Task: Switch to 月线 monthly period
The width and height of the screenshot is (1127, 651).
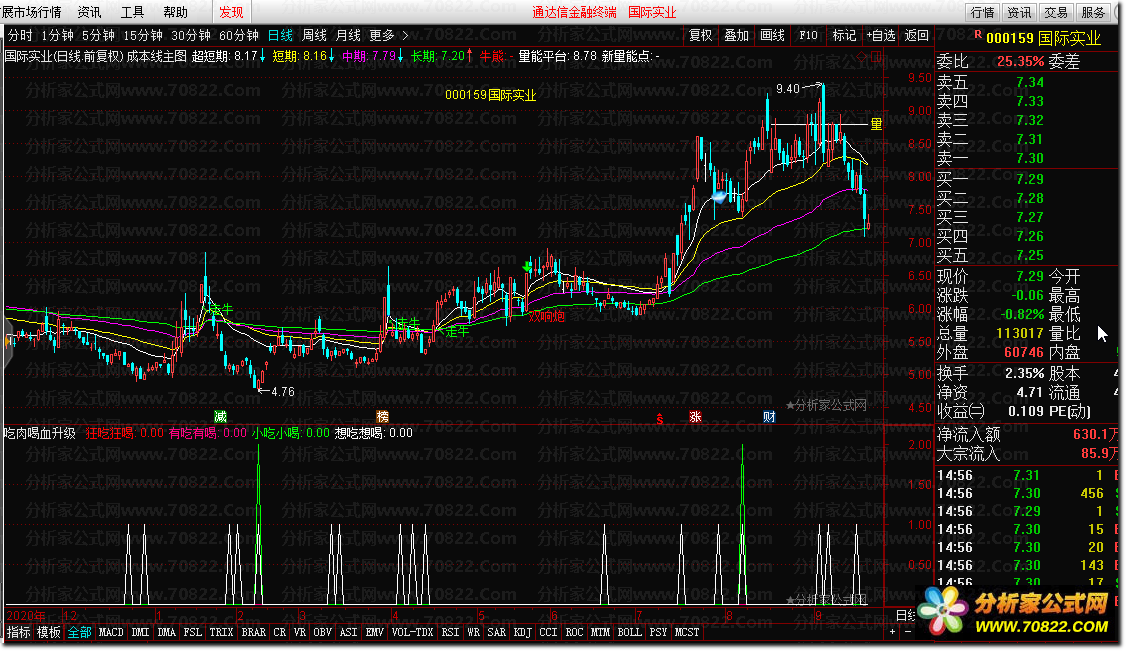Action: (348, 35)
